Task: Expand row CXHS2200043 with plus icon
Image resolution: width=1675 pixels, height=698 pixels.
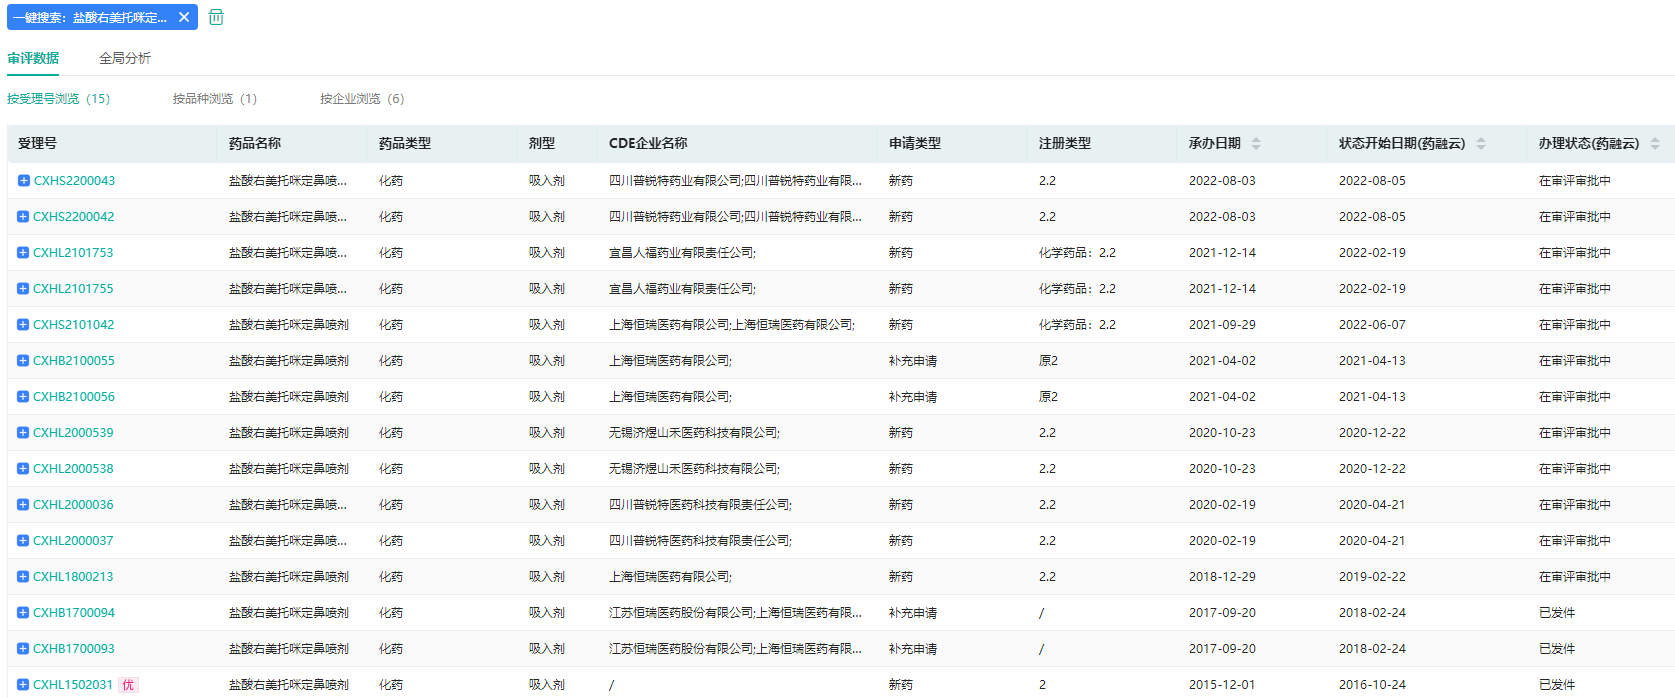Action: [23, 181]
